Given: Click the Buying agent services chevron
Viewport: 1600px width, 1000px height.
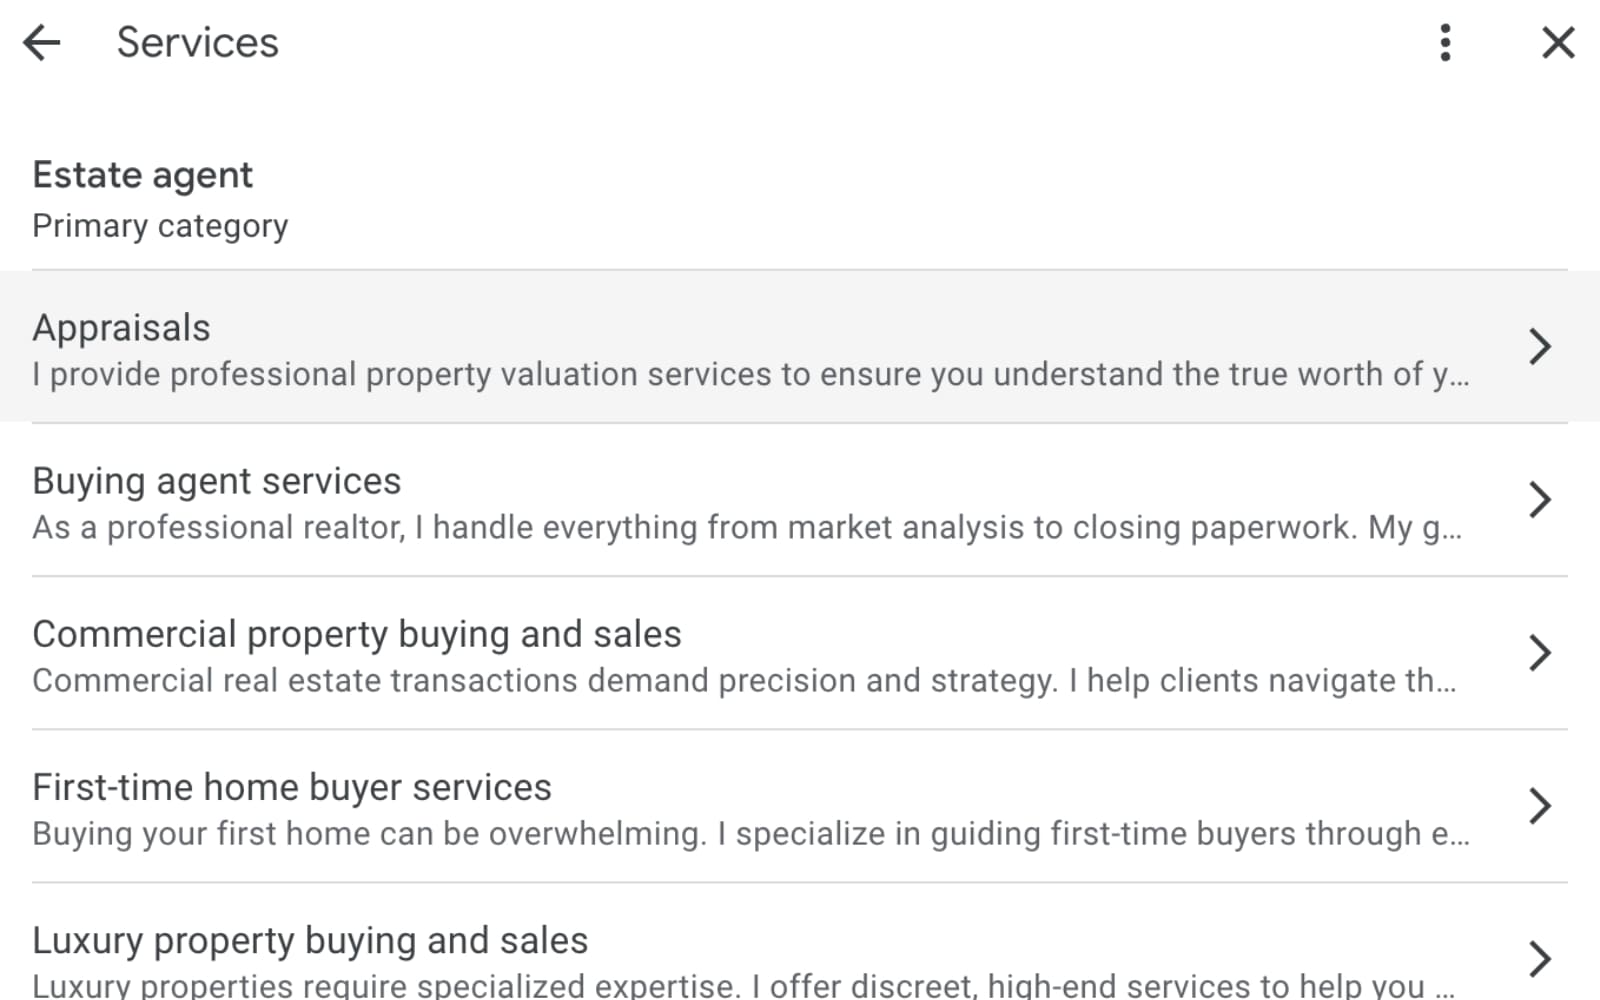Looking at the screenshot, I should click(x=1539, y=499).
